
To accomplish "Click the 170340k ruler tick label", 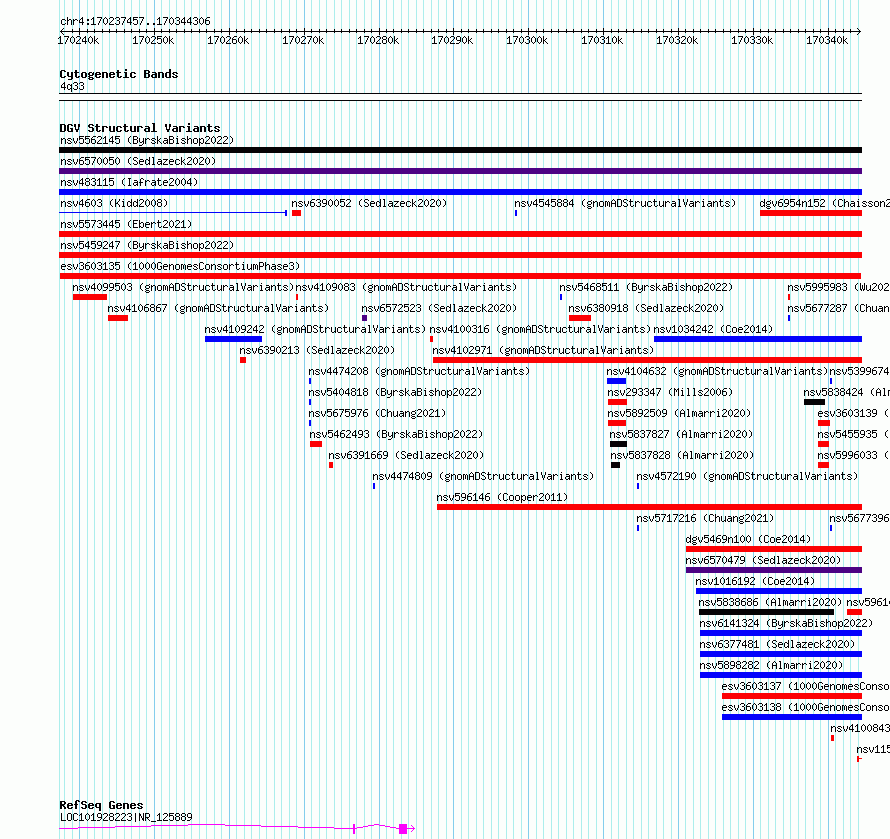I will 826,40.
